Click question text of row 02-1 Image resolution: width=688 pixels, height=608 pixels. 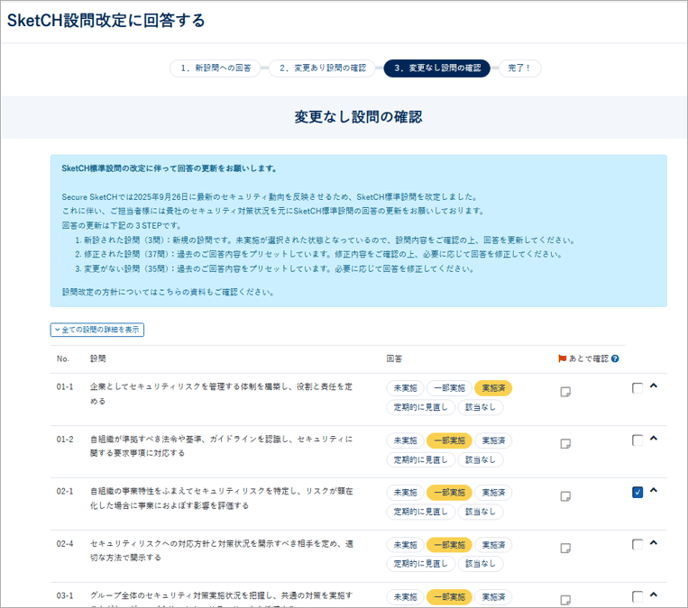[221, 498]
